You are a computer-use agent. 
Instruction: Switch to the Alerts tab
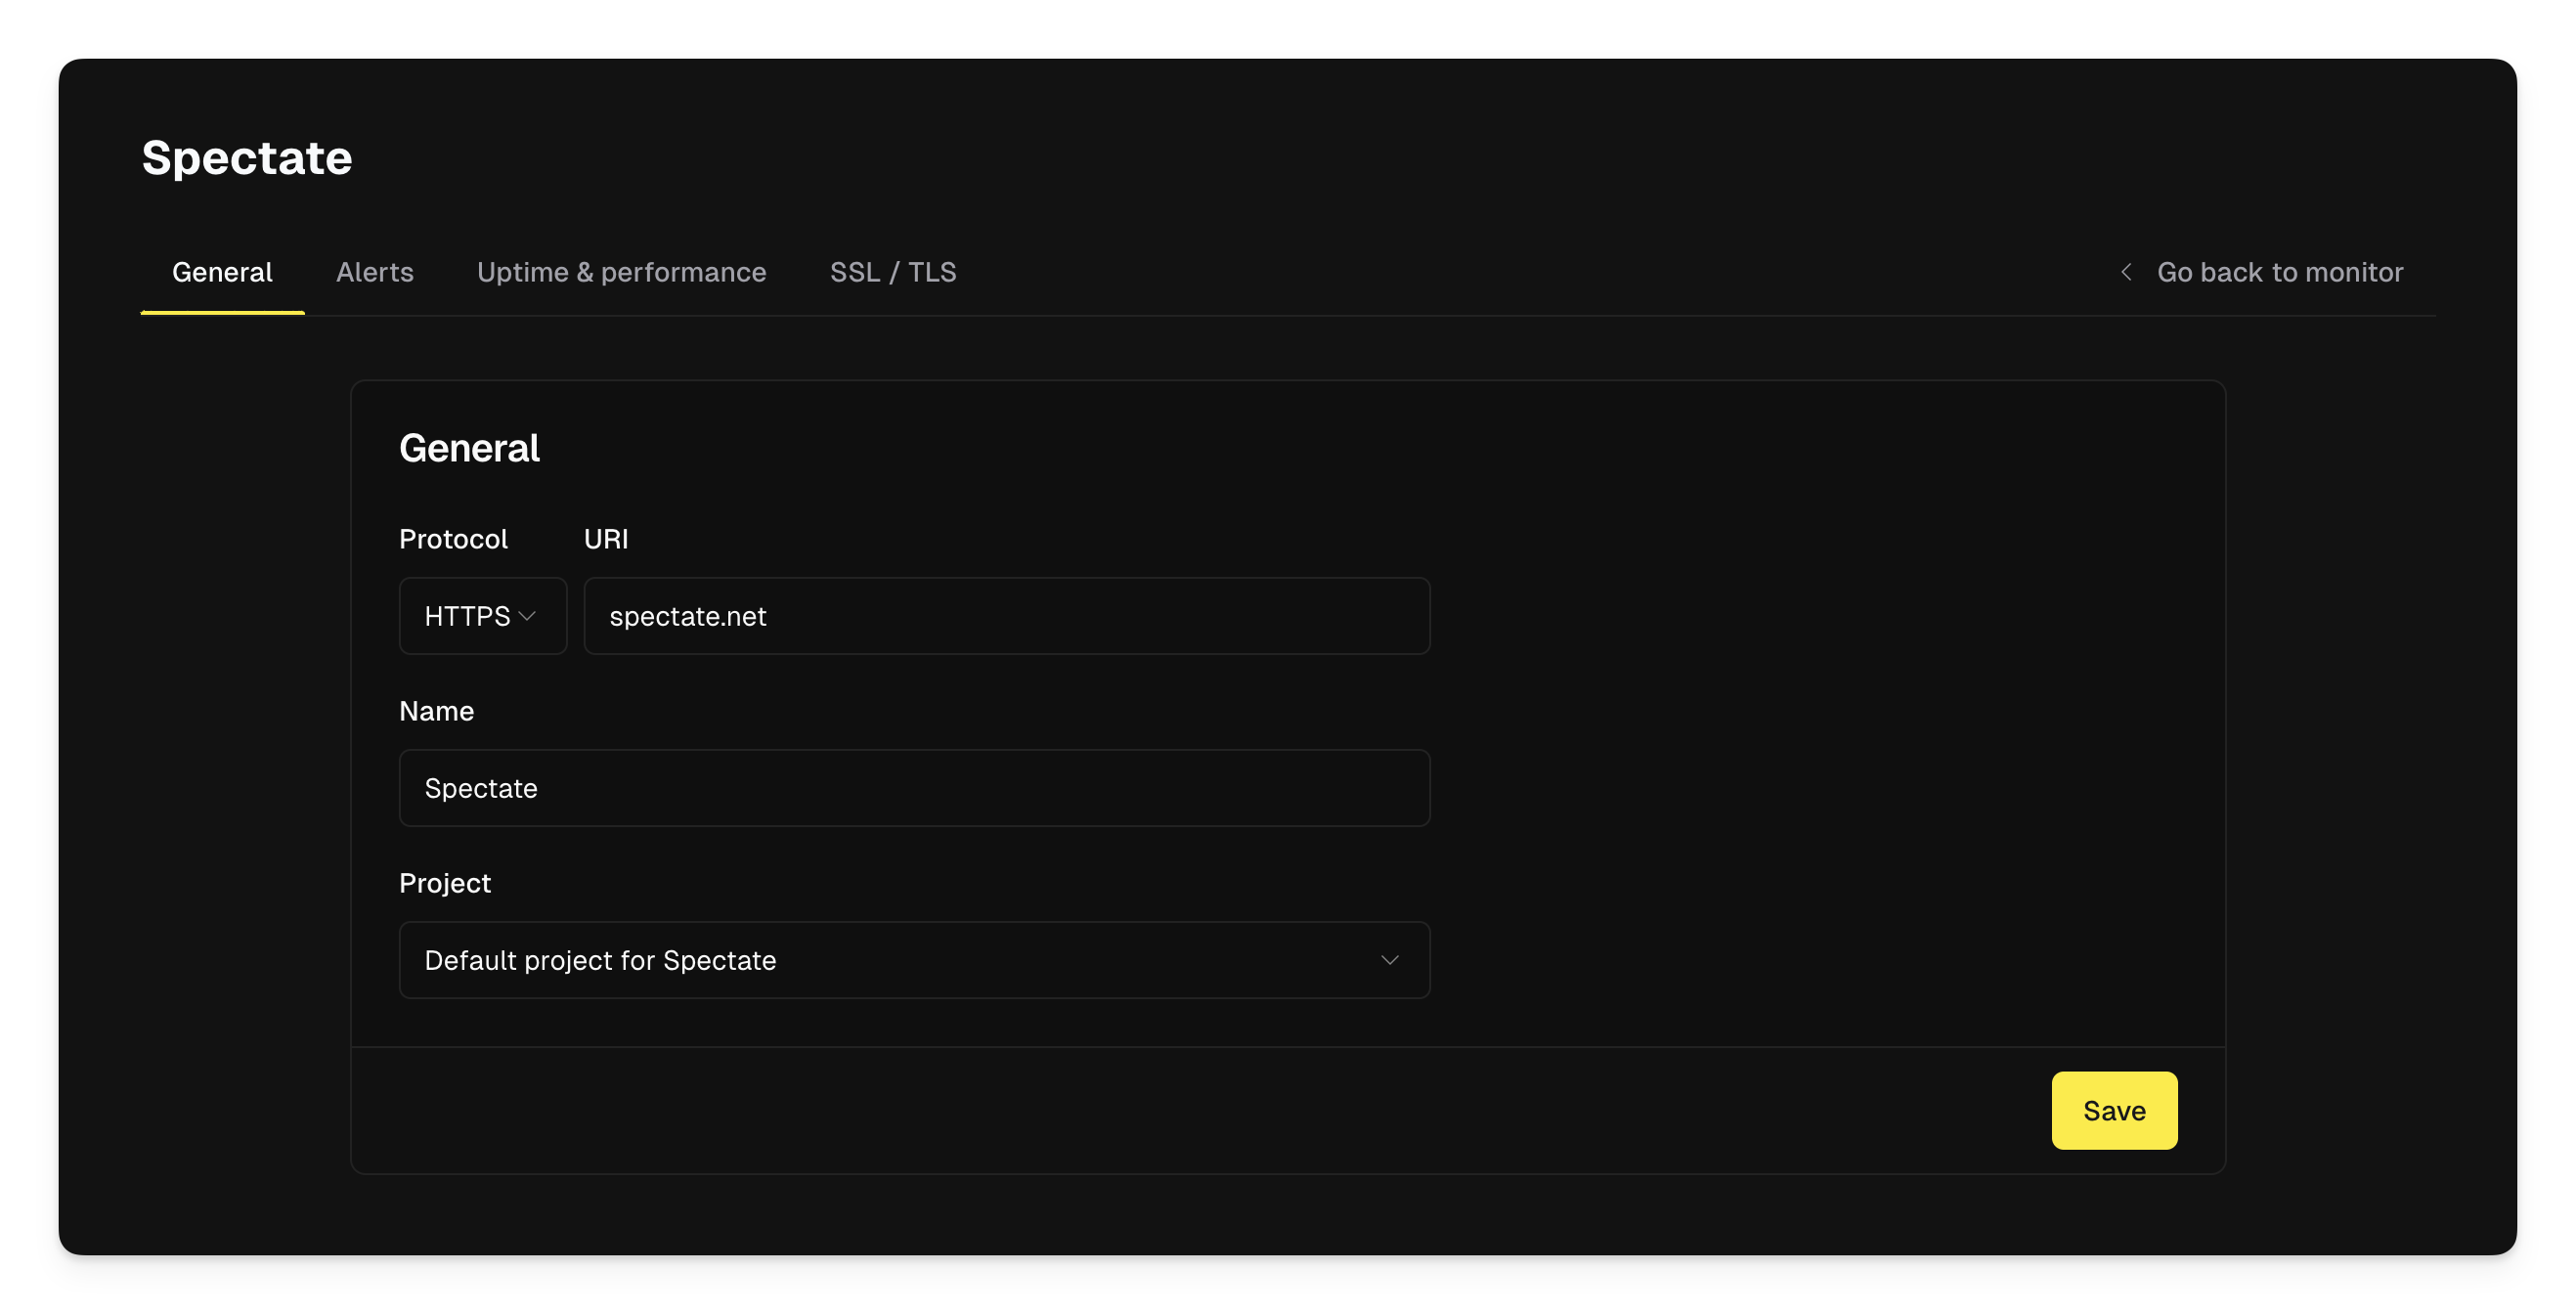(x=374, y=272)
